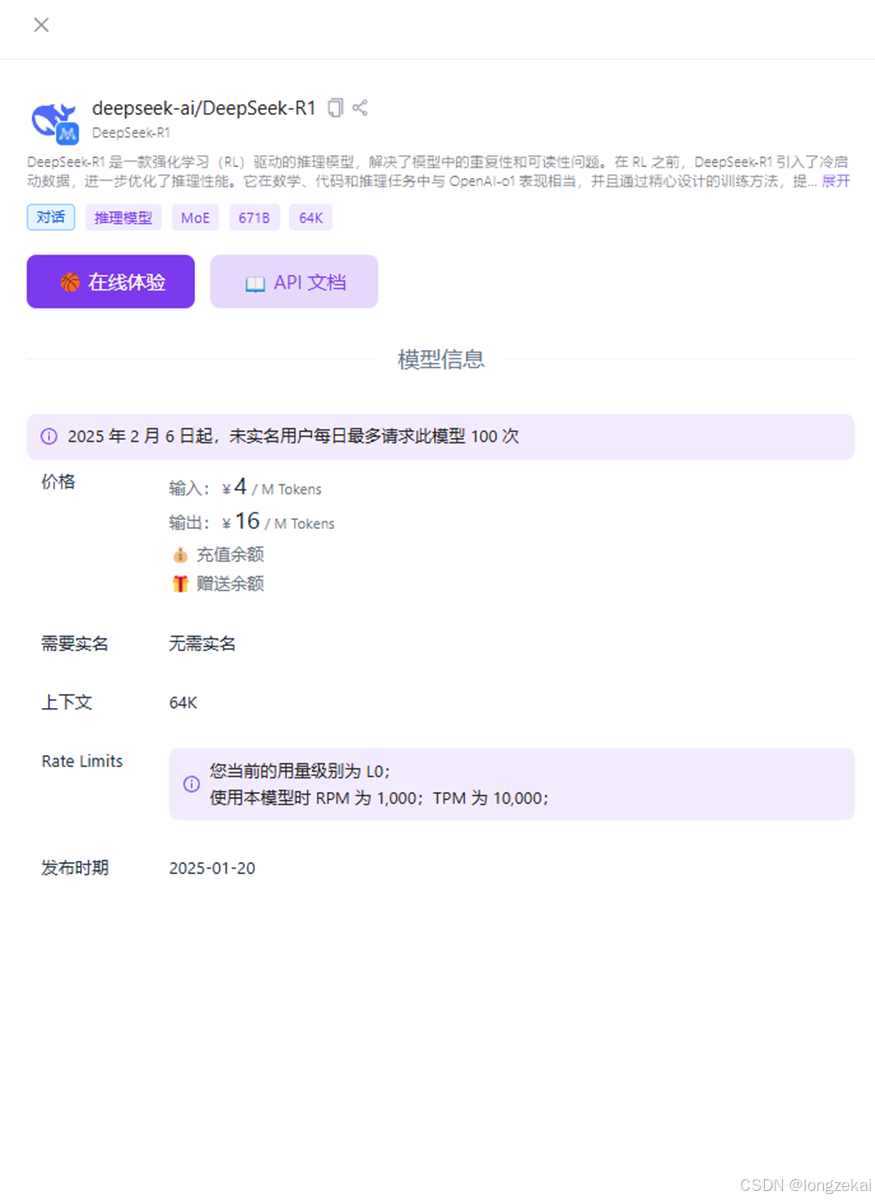Select the 推理模型 tag

coord(123,217)
